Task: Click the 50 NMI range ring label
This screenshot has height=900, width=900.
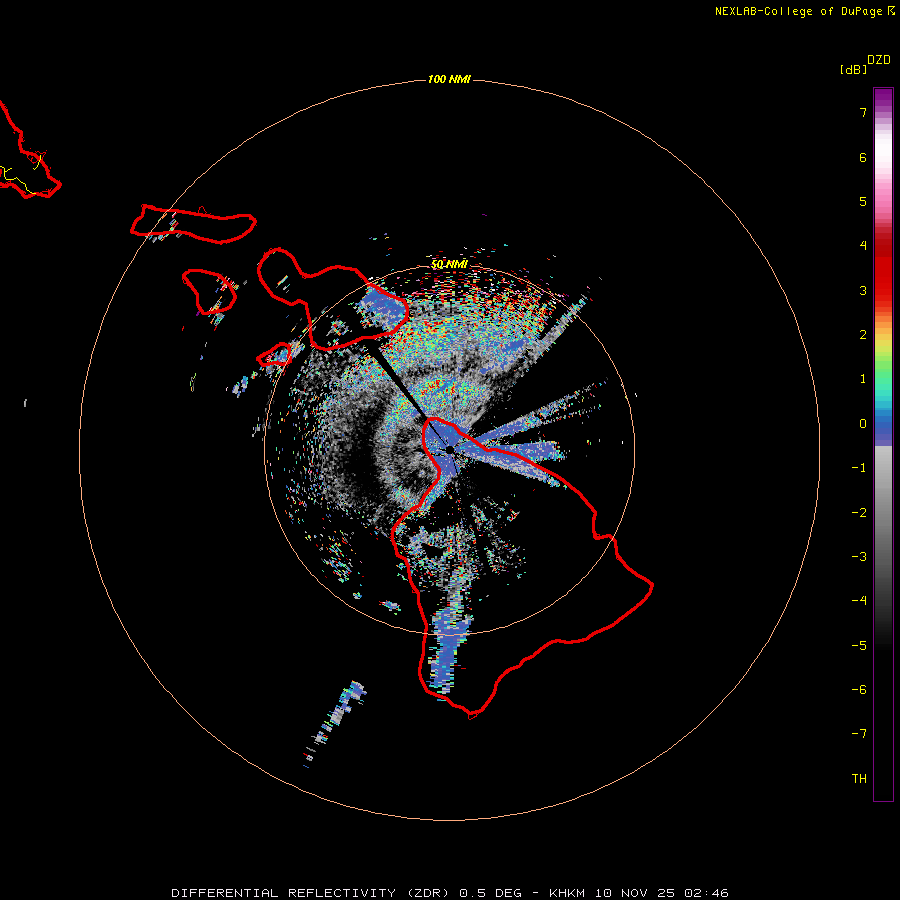Action: [449, 264]
